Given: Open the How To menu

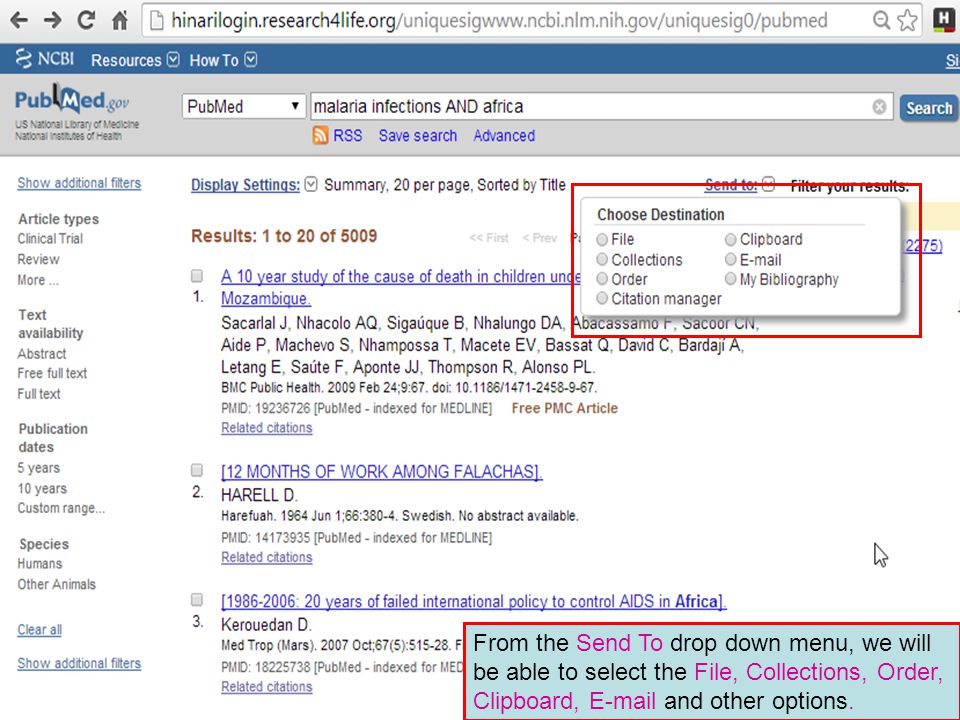Looking at the screenshot, I should (x=214, y=60).
